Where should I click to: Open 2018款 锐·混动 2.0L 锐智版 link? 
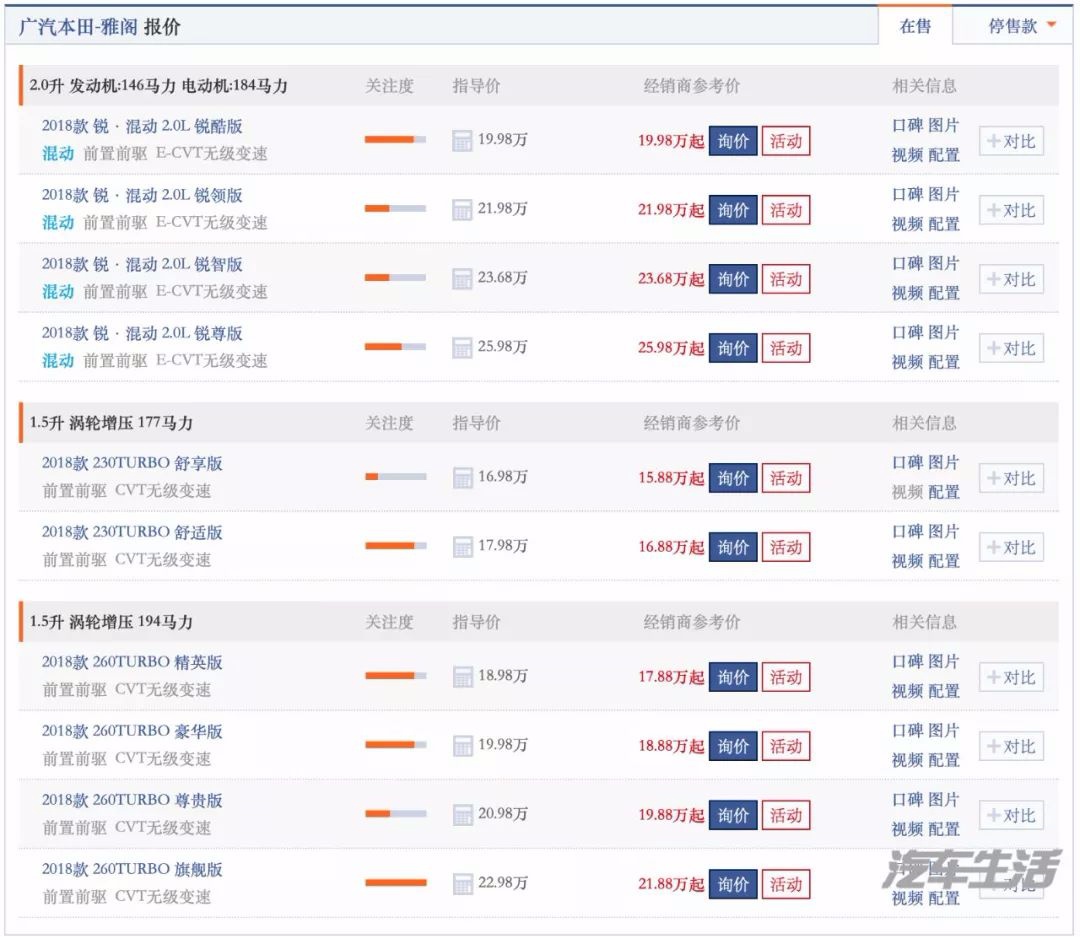pyautogui.click(x=142, y=264)
